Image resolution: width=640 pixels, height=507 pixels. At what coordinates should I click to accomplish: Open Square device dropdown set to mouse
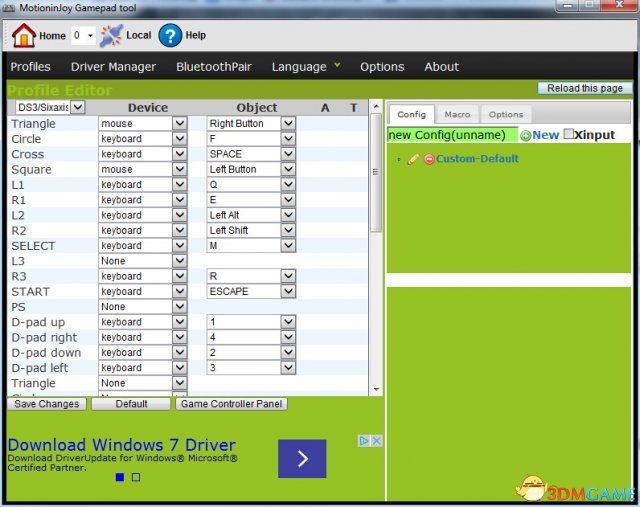[x=143, y=169]
